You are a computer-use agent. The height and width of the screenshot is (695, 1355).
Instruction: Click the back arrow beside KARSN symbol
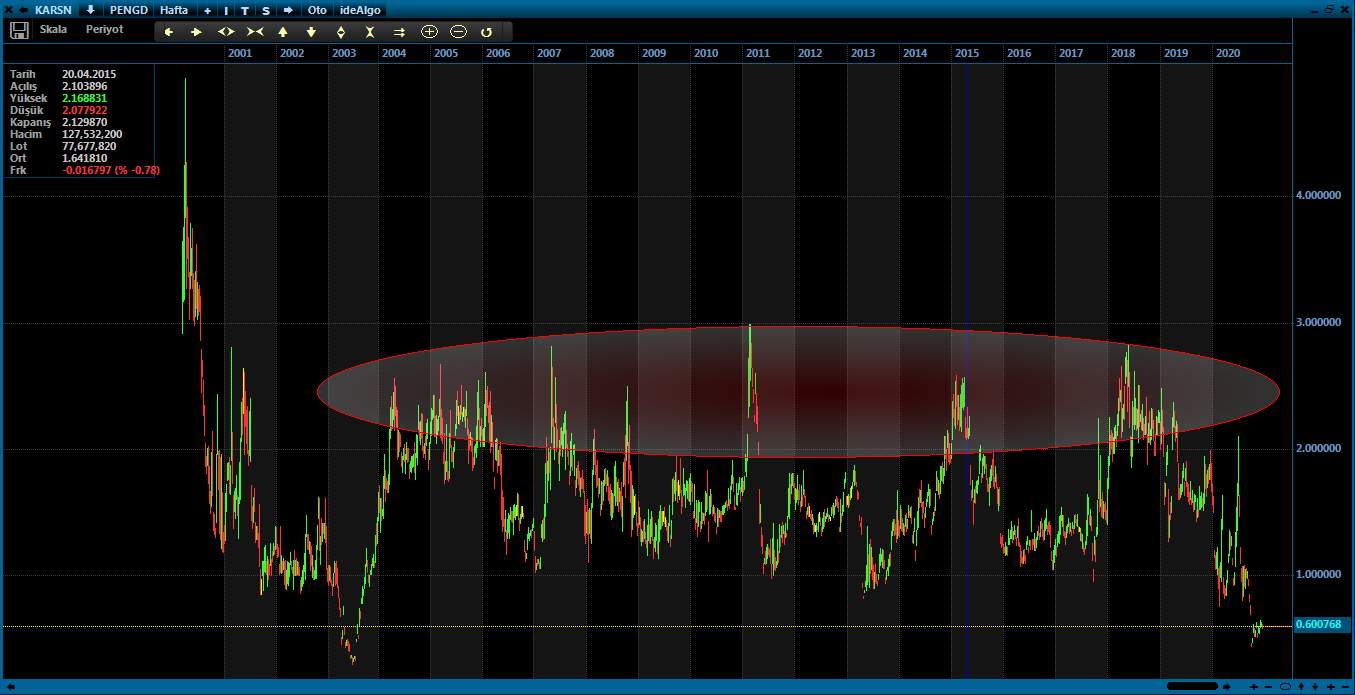pyautogui.click(x=23, y=9)
